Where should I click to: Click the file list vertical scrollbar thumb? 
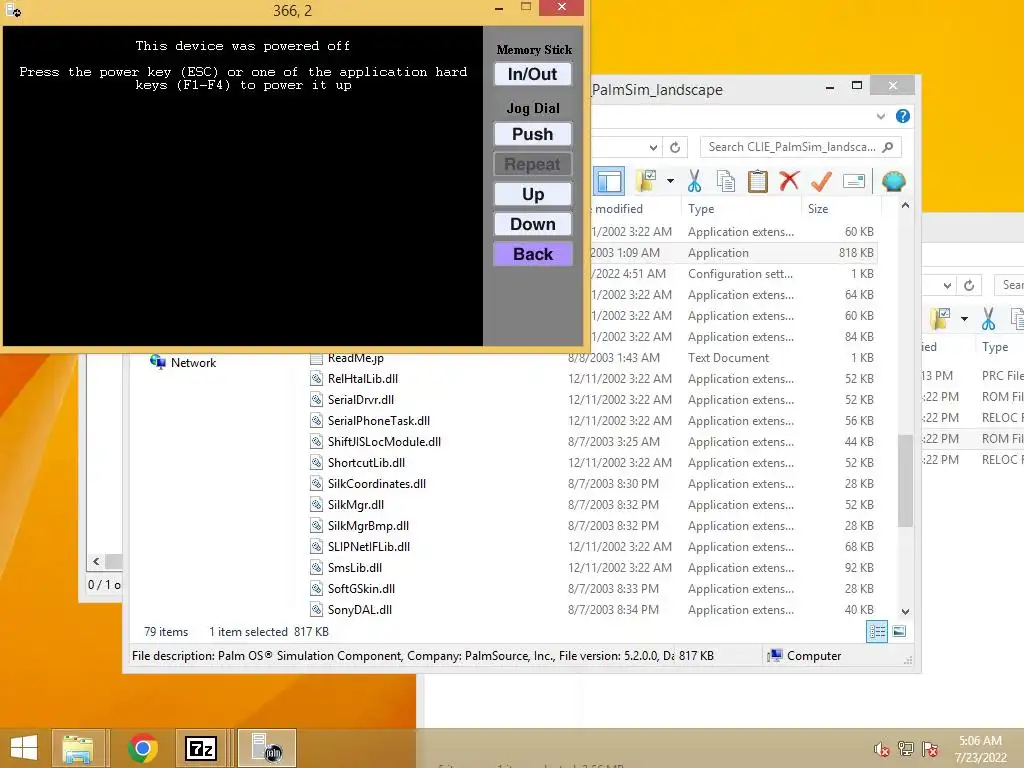coord(905,480)
